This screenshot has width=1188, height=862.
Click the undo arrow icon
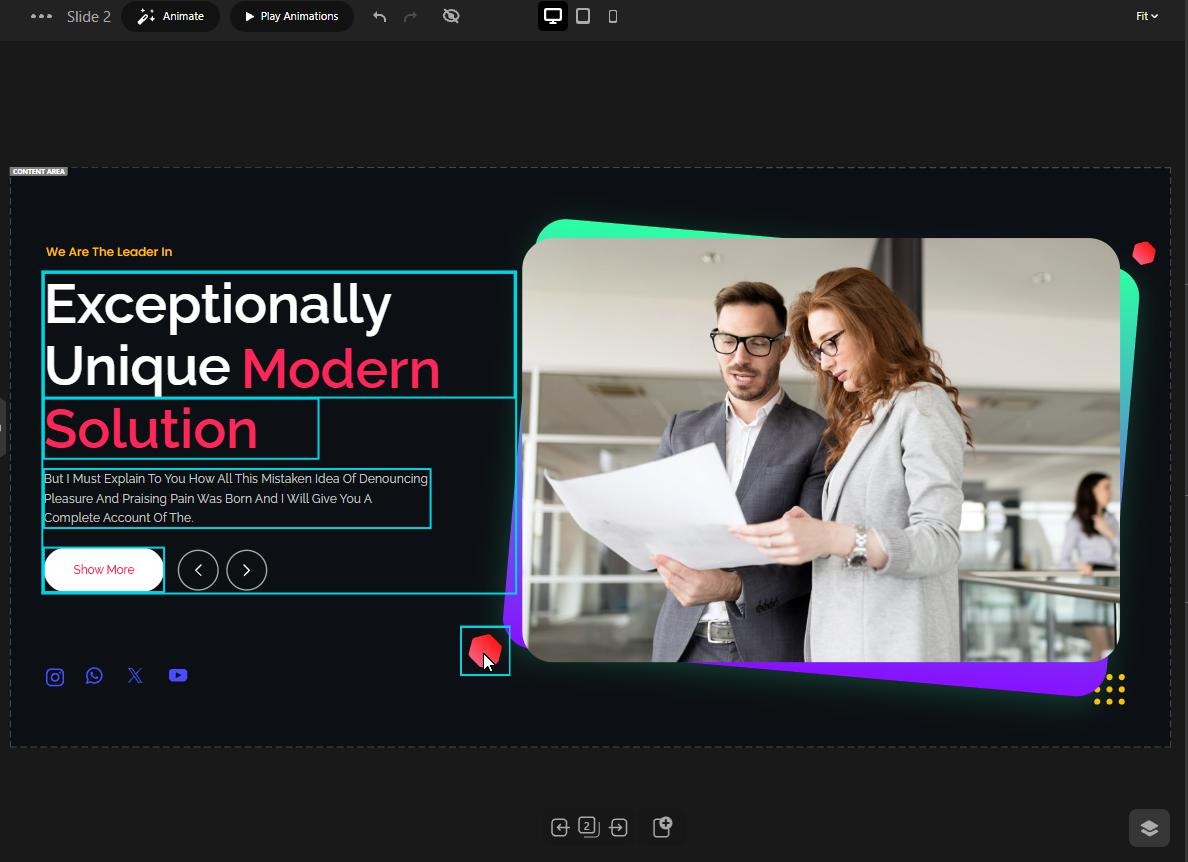click(380, 16)
